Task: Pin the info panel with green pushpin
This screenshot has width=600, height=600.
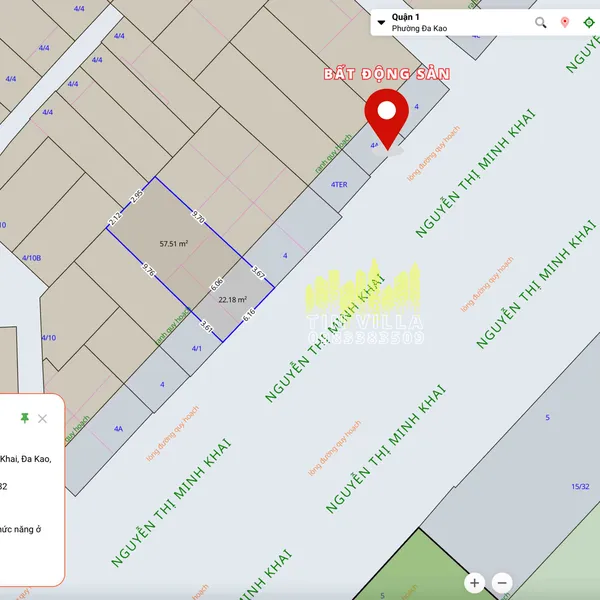Action: (x=24, y=418)
